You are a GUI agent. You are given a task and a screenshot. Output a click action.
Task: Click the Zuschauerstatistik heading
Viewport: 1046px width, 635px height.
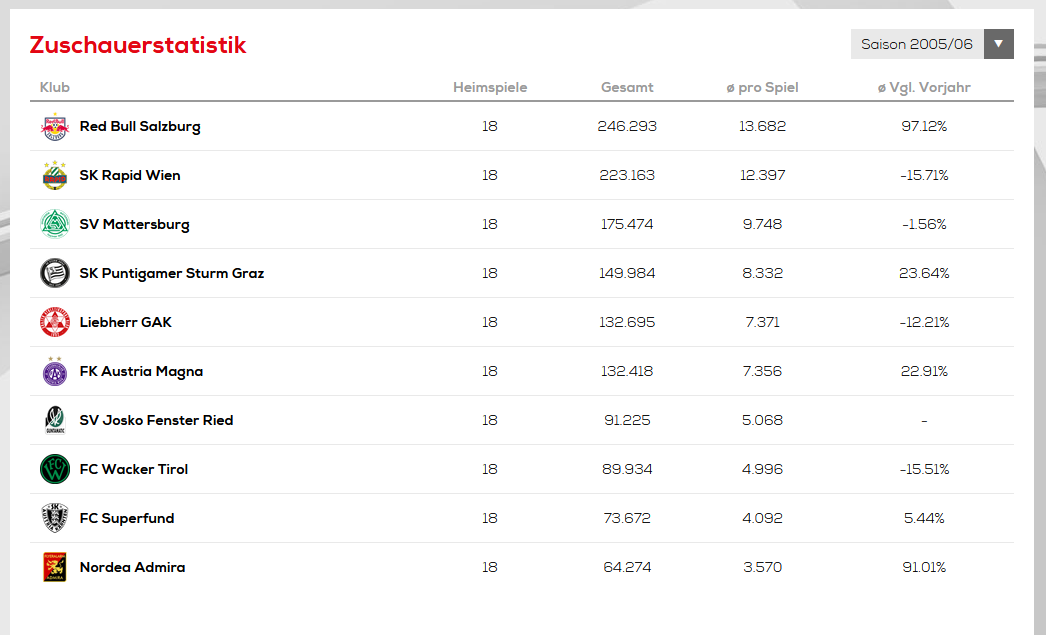point(138,45)
